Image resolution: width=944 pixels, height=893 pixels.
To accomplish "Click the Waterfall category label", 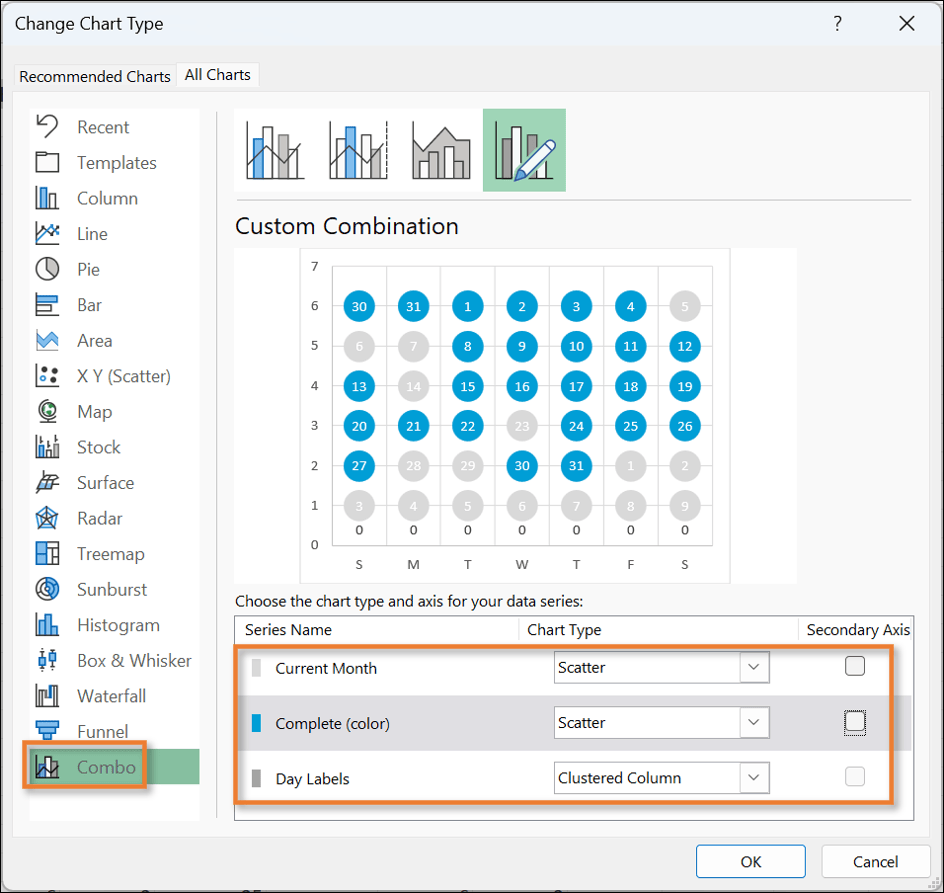I will [112, 696].
